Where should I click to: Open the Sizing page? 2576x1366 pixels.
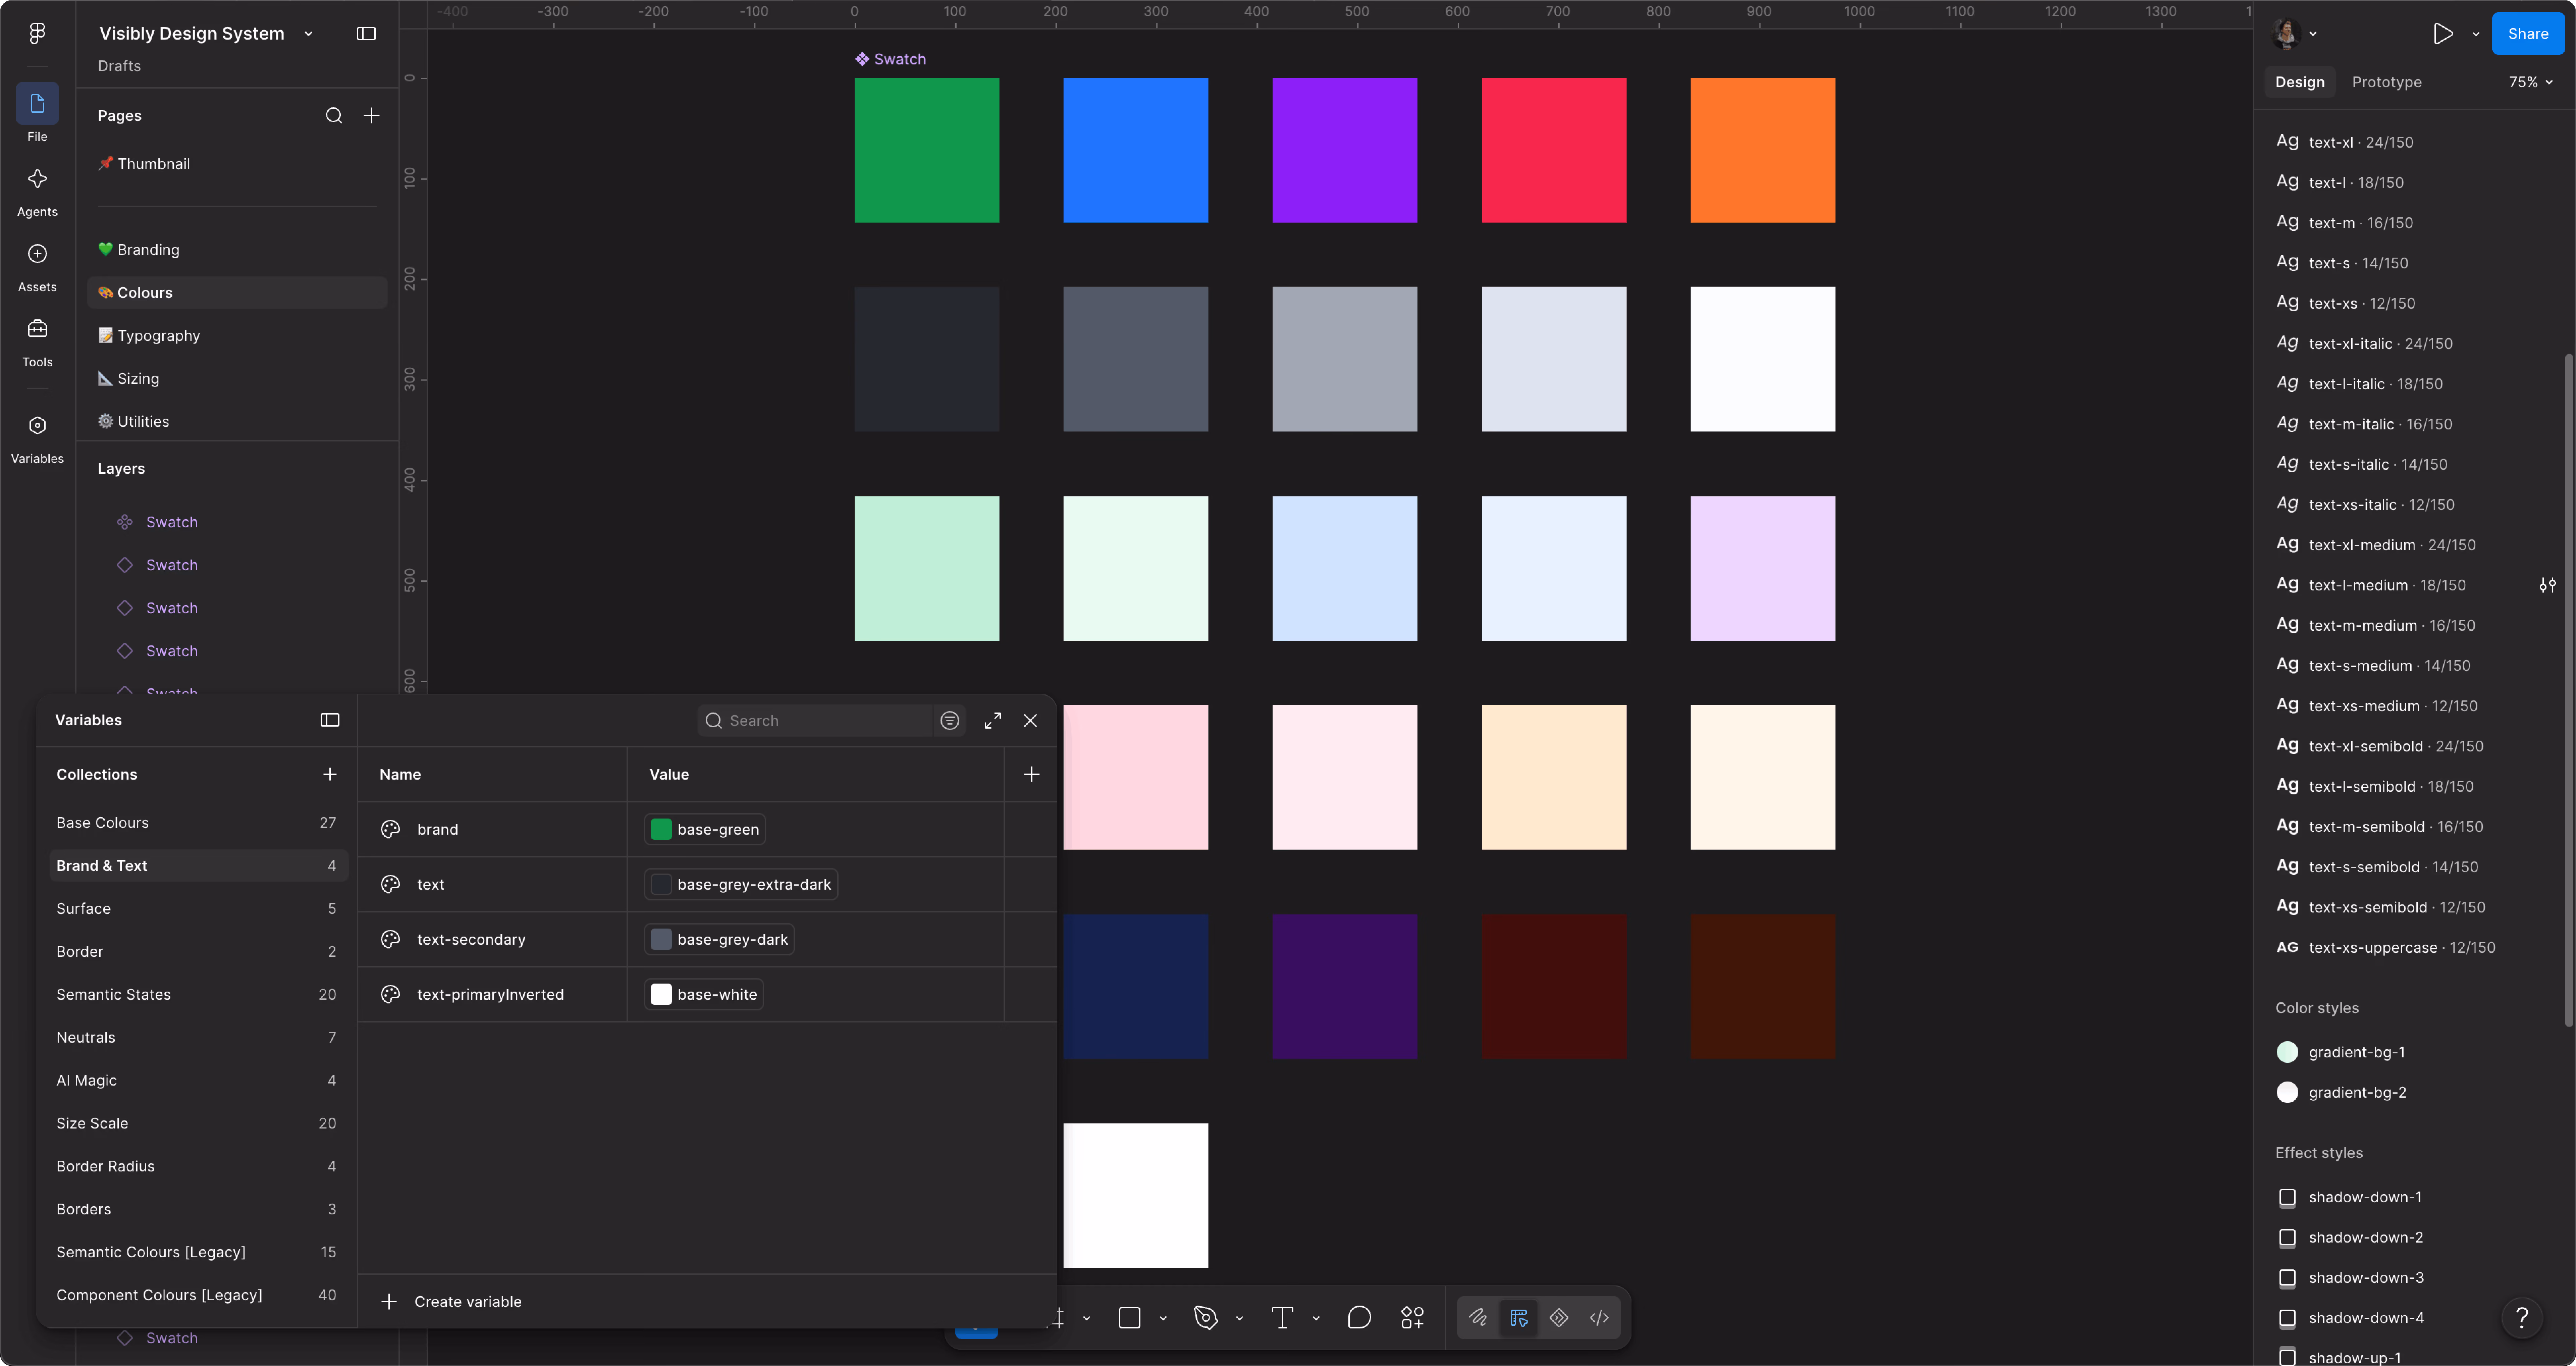pos(237,379)
